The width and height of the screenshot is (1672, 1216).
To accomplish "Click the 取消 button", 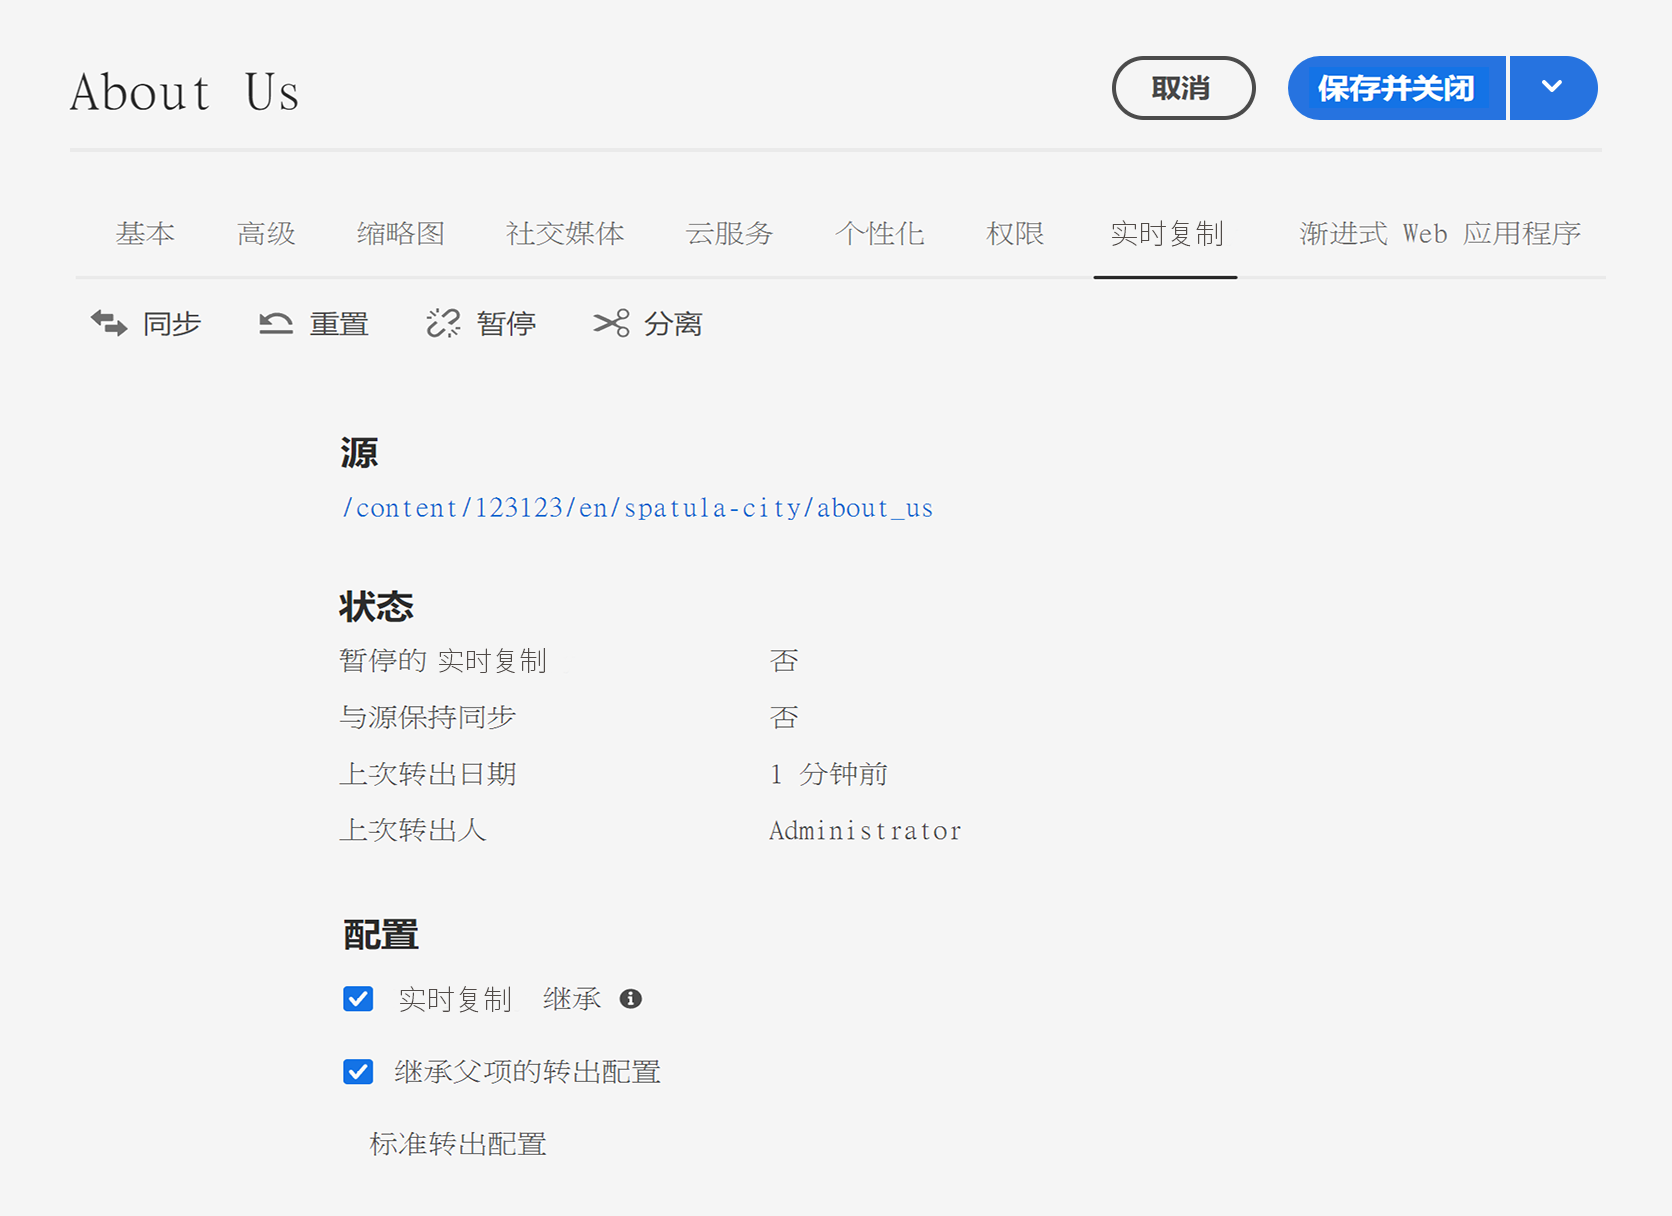I will pyautogui.click(x=1183, y=88).
